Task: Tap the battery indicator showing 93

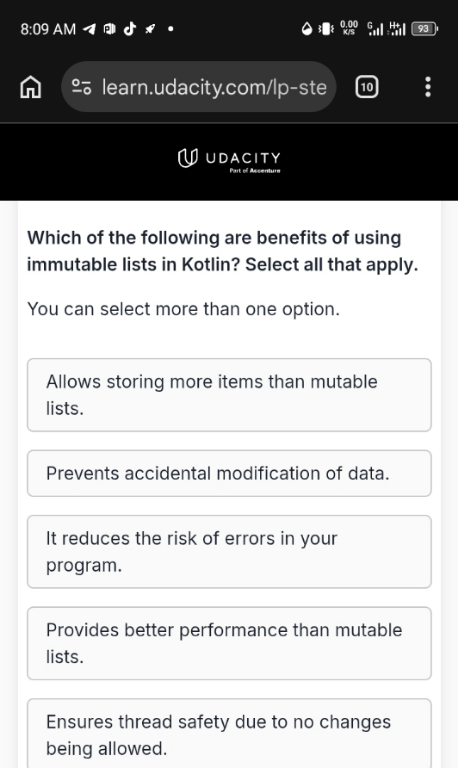Action: click(x=424, y=29)
